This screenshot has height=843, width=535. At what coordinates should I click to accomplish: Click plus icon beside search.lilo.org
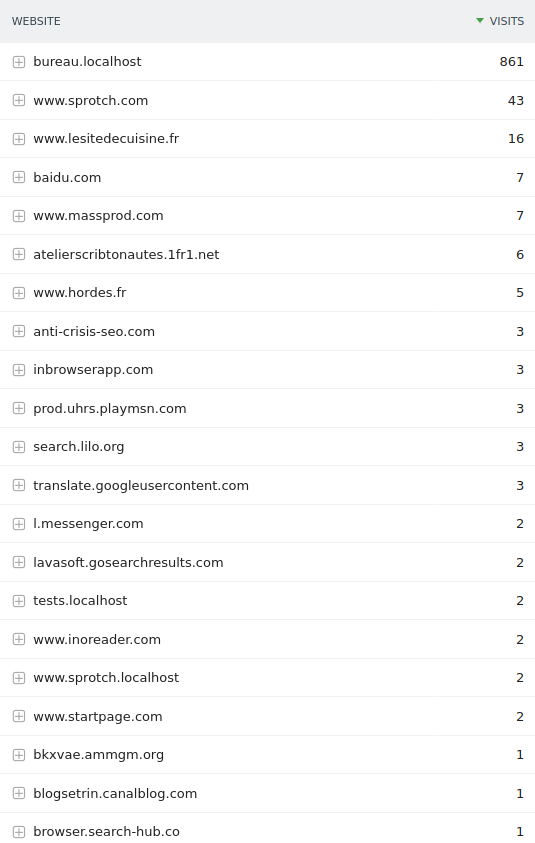(19, 447)
